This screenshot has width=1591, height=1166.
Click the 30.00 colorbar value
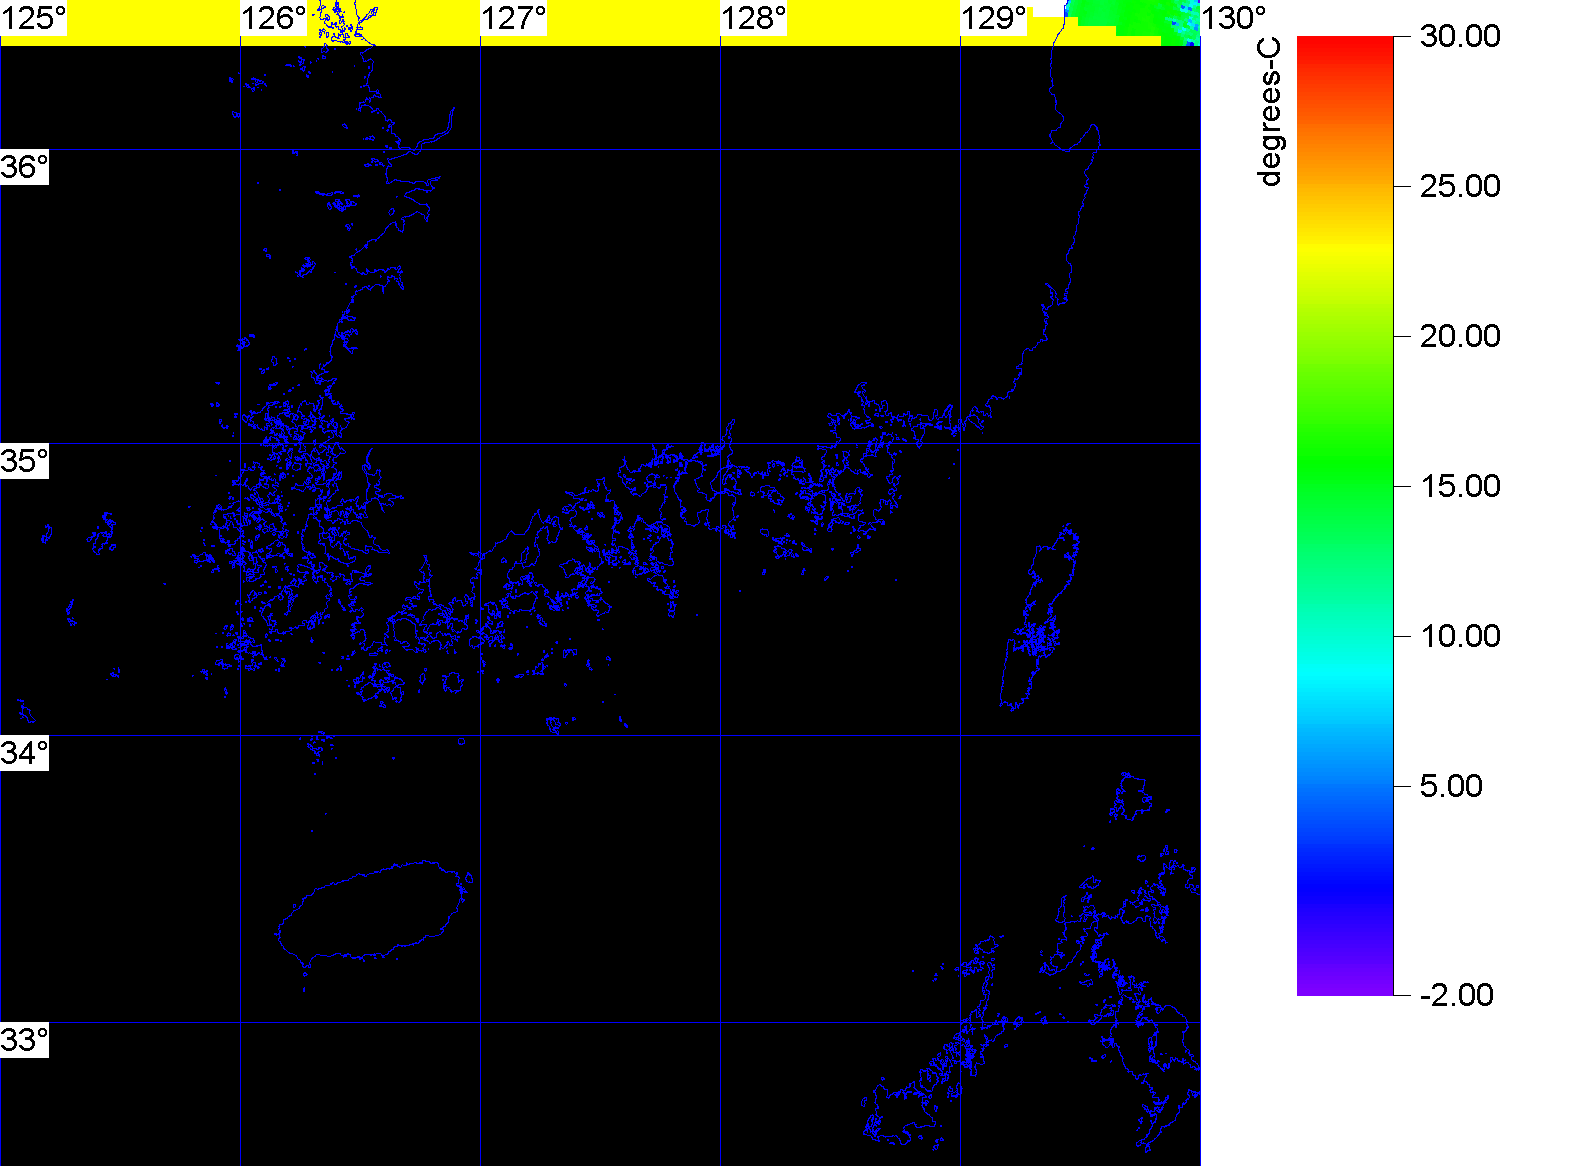[1460, 36]
